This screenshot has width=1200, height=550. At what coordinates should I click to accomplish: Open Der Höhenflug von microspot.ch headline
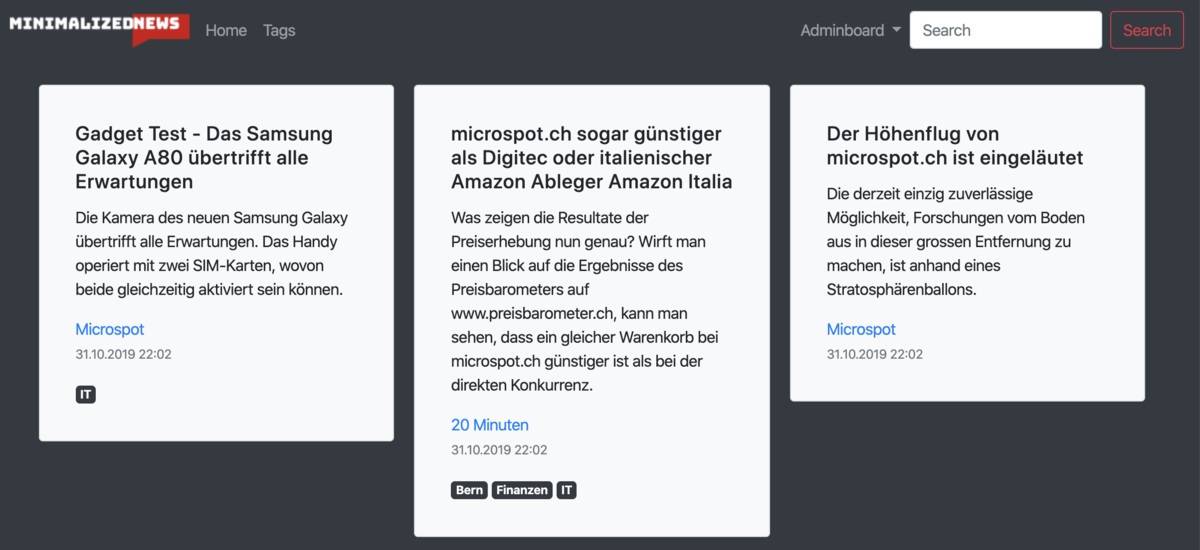click(955, 145)
